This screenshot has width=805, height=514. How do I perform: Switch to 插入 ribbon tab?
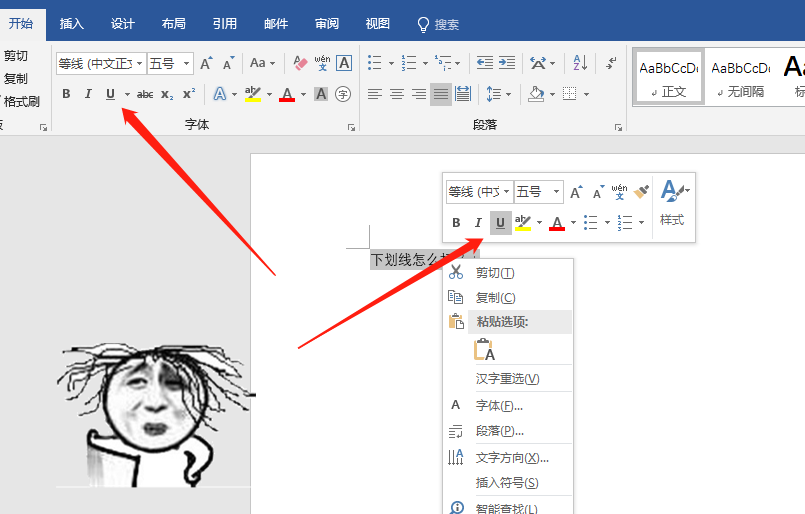[x=71, y=24]
